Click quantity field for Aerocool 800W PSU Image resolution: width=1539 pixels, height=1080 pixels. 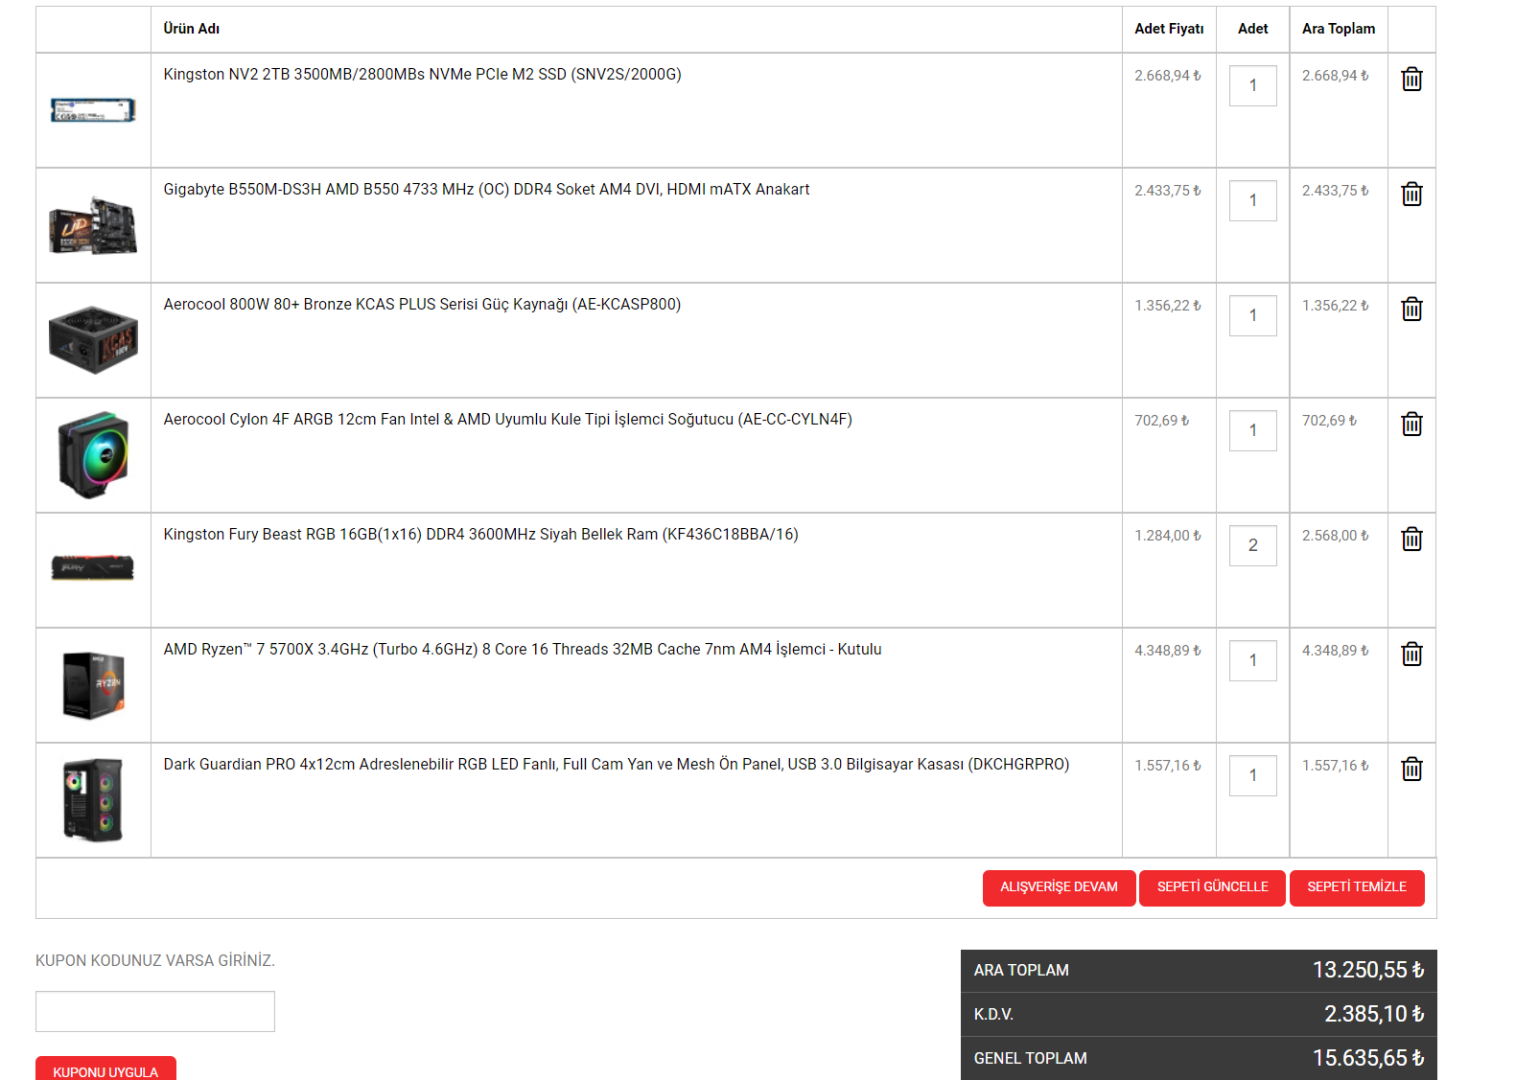click(1252, 316)
